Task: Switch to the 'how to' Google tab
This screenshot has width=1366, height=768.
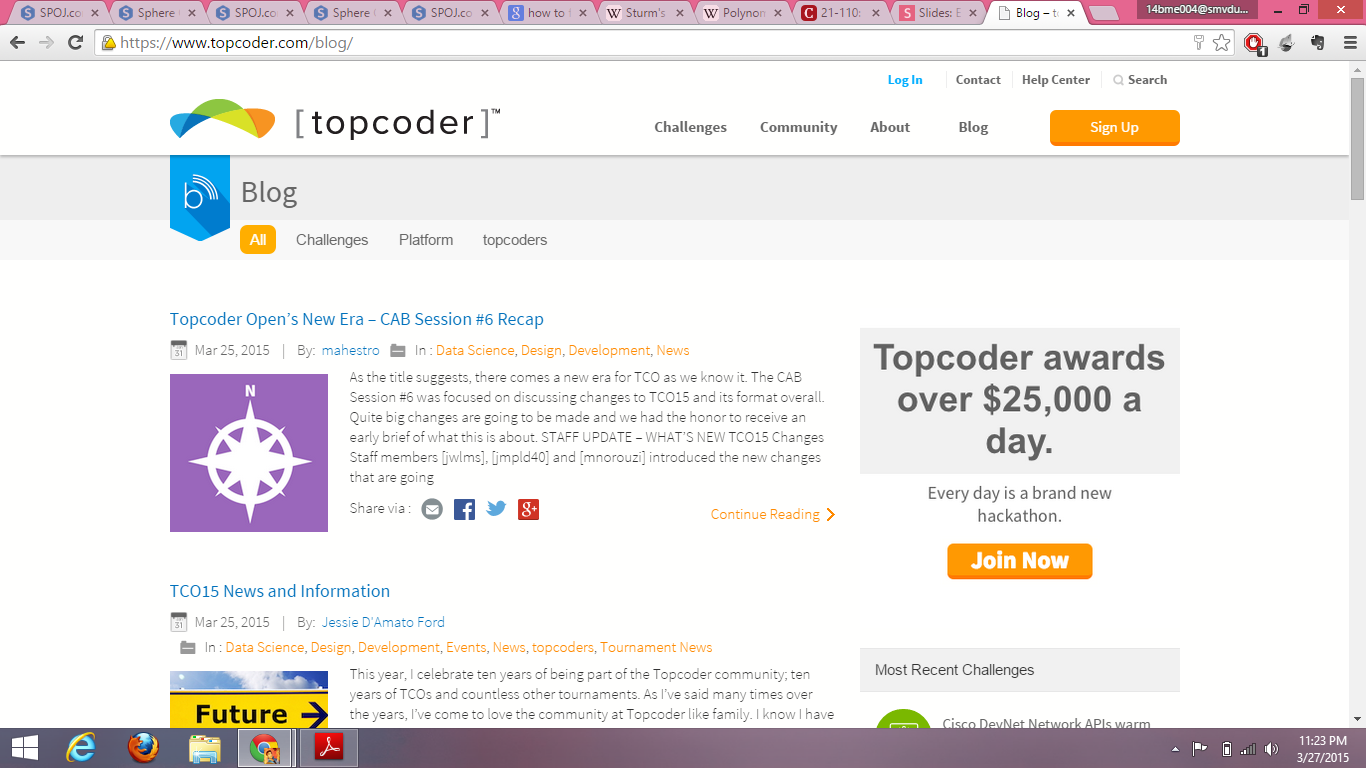Action: click(x=548, y=13)
